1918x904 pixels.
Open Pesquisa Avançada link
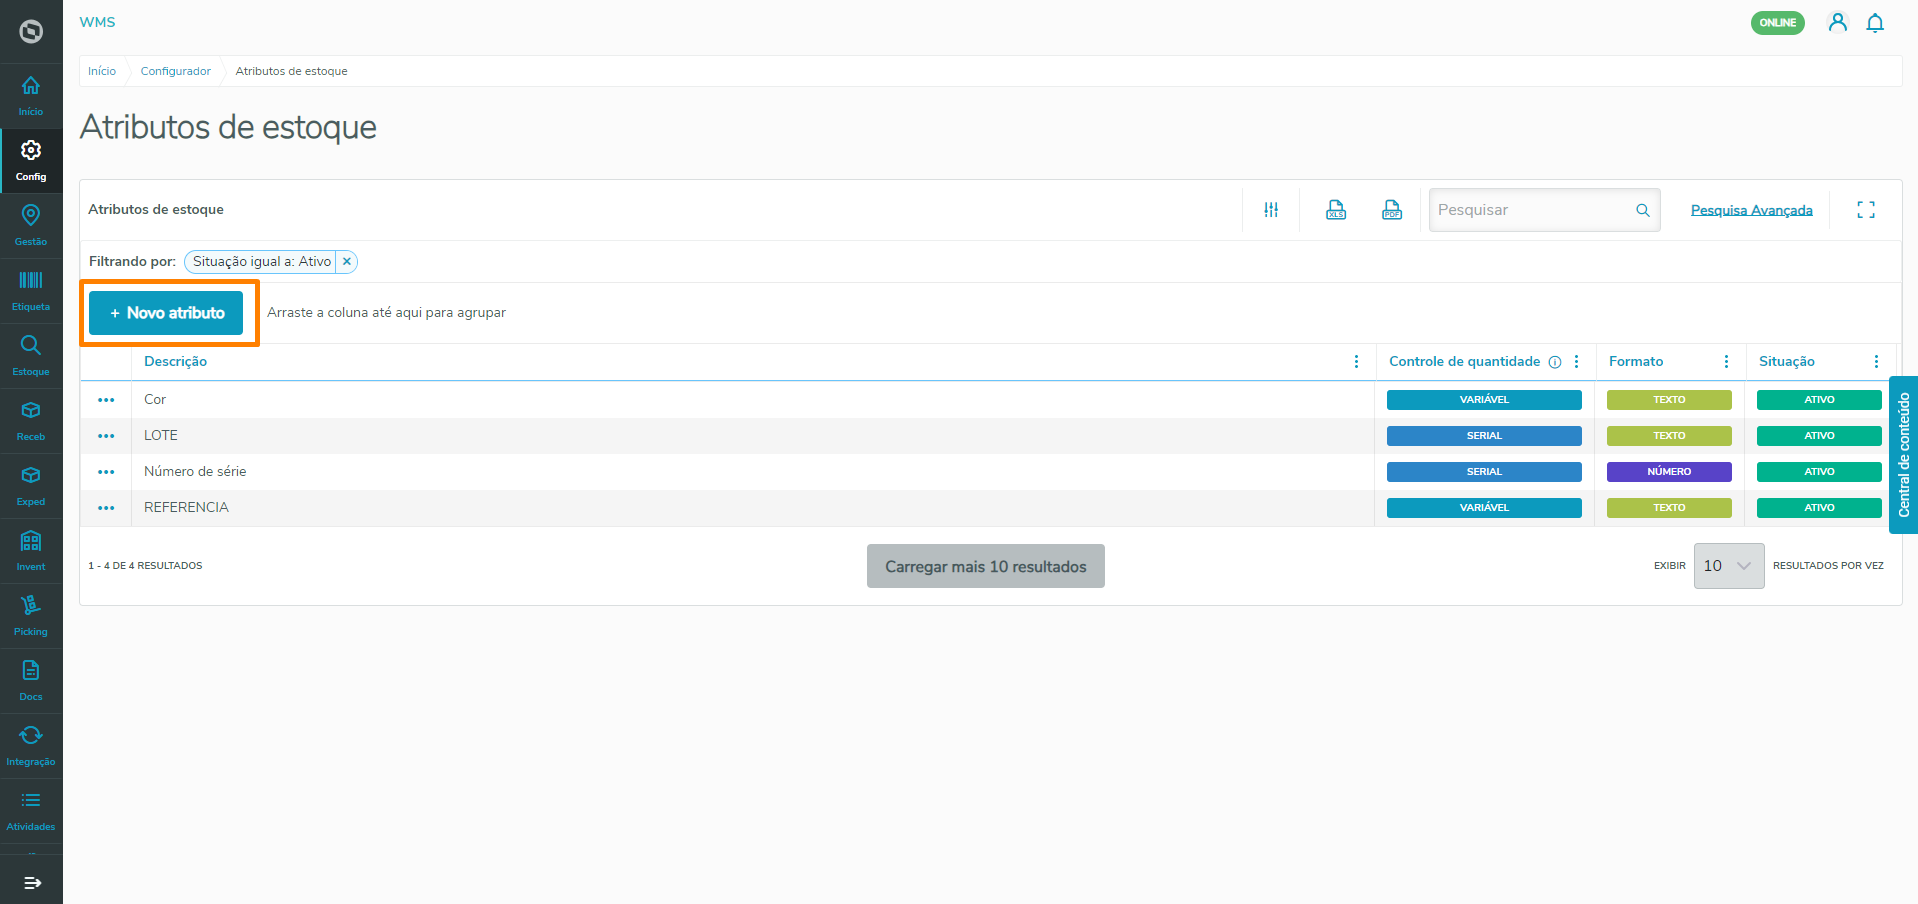1751,210
